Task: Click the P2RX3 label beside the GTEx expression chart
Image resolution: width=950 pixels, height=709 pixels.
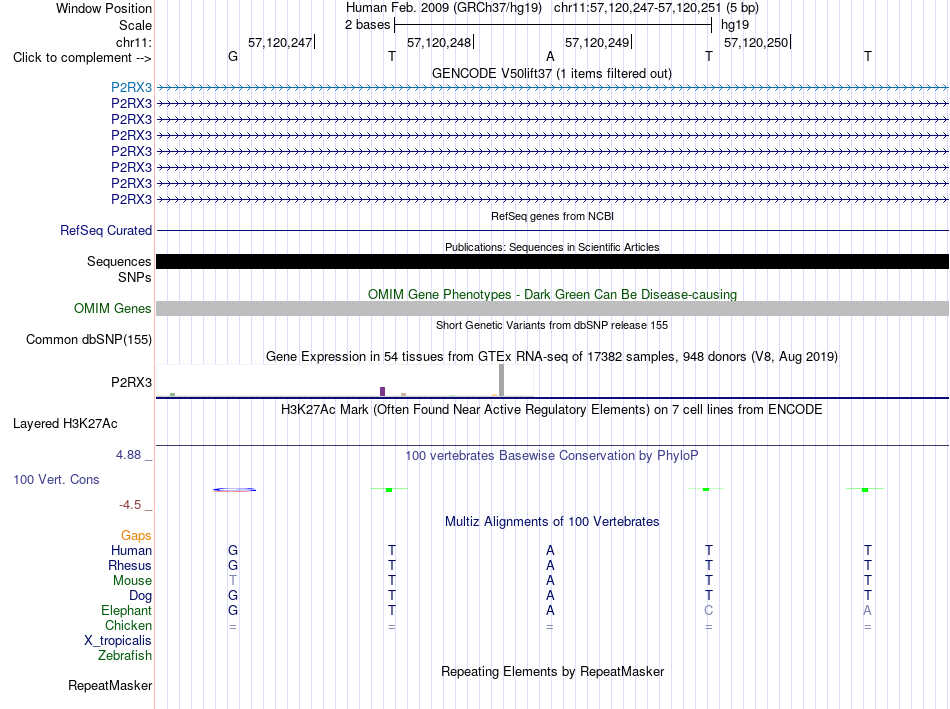Action: (131, 382)
